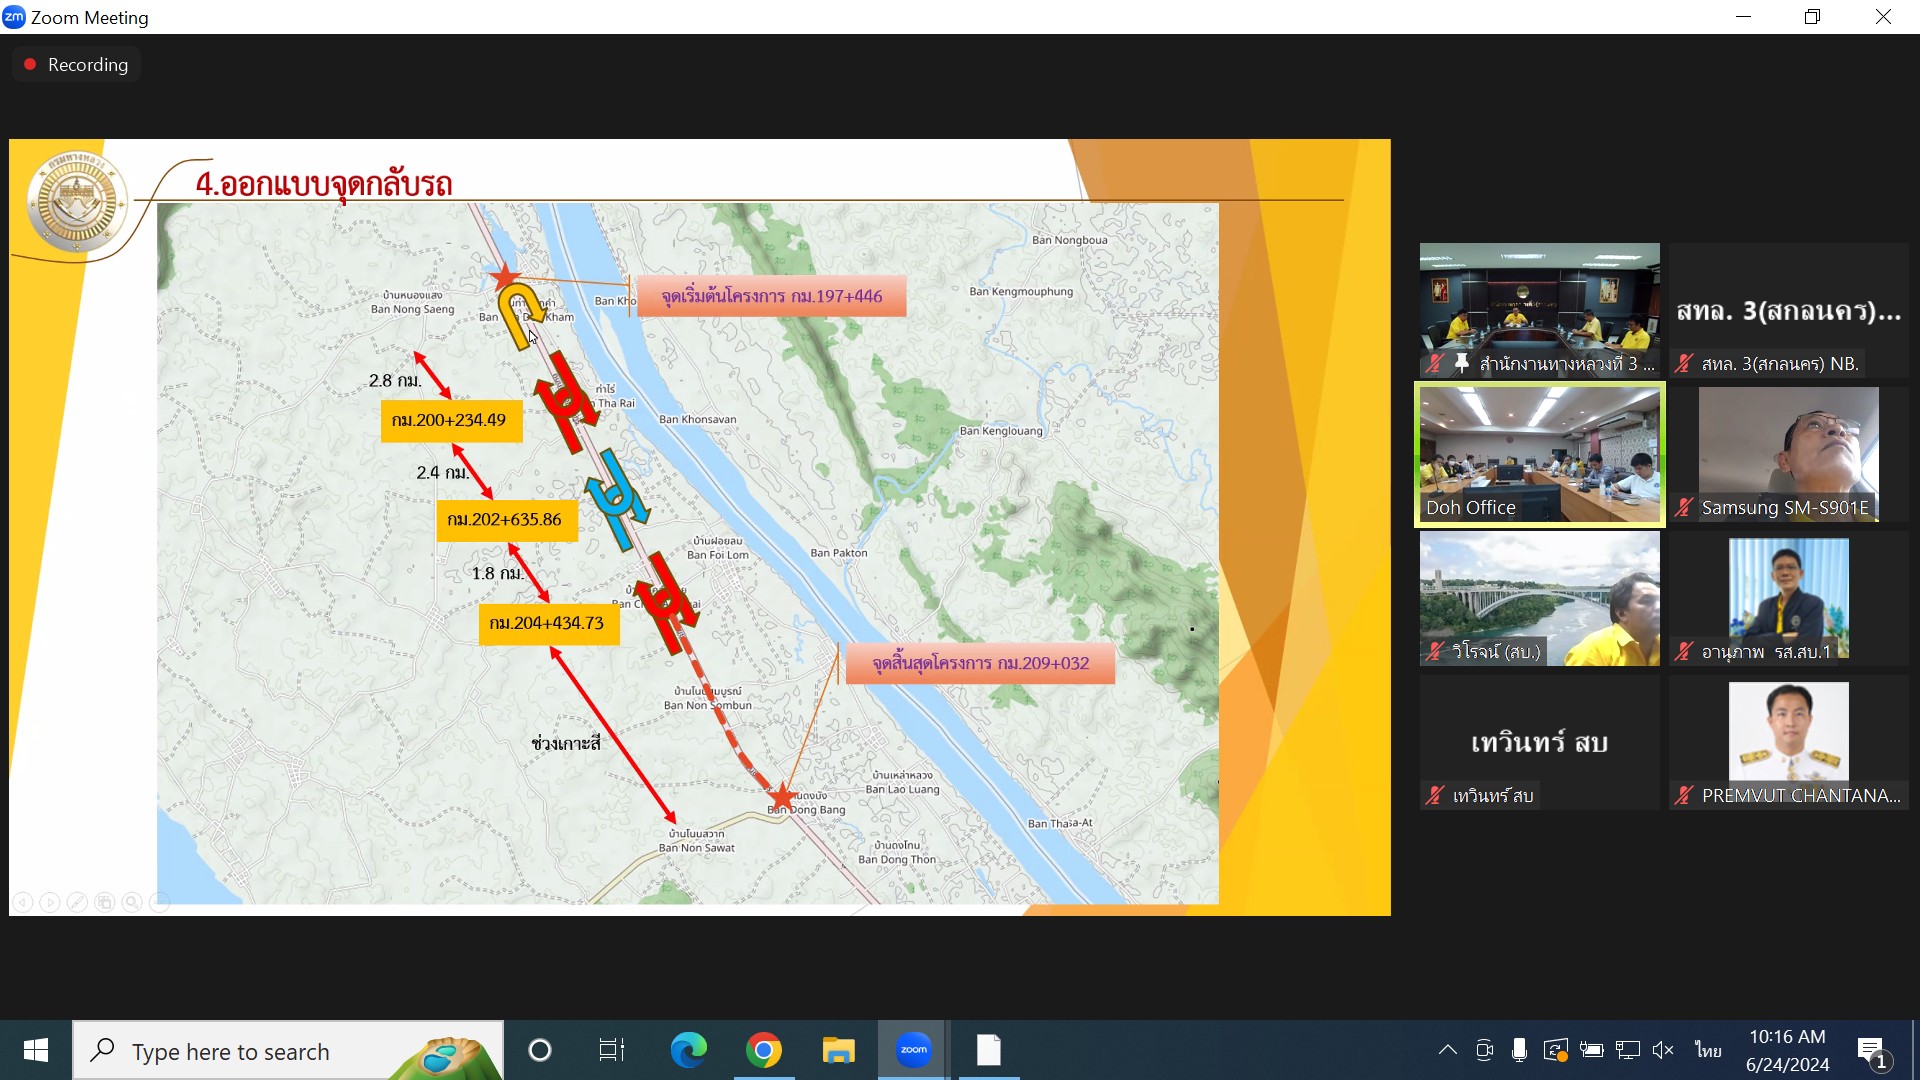
Task: Open the notification action center
Action: pos(1871,1050)
